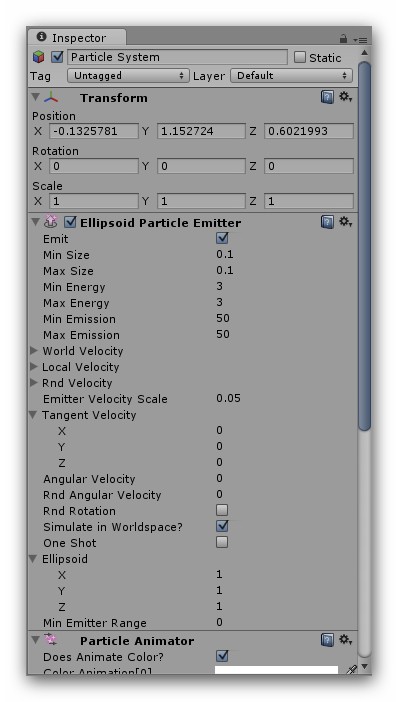The height and width of the screenshot is (702, 398).
Task: Open Ellipsoid Particle Emitter gear menu
Action: pos(345,222)
